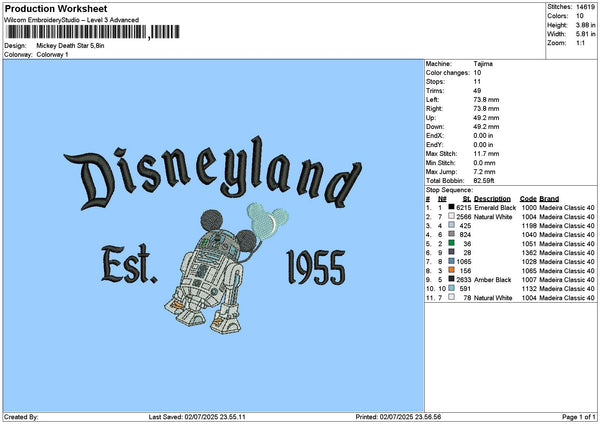Click the 'N#' column header
Viewport: 600px width, 424px height.
(442, 199)
